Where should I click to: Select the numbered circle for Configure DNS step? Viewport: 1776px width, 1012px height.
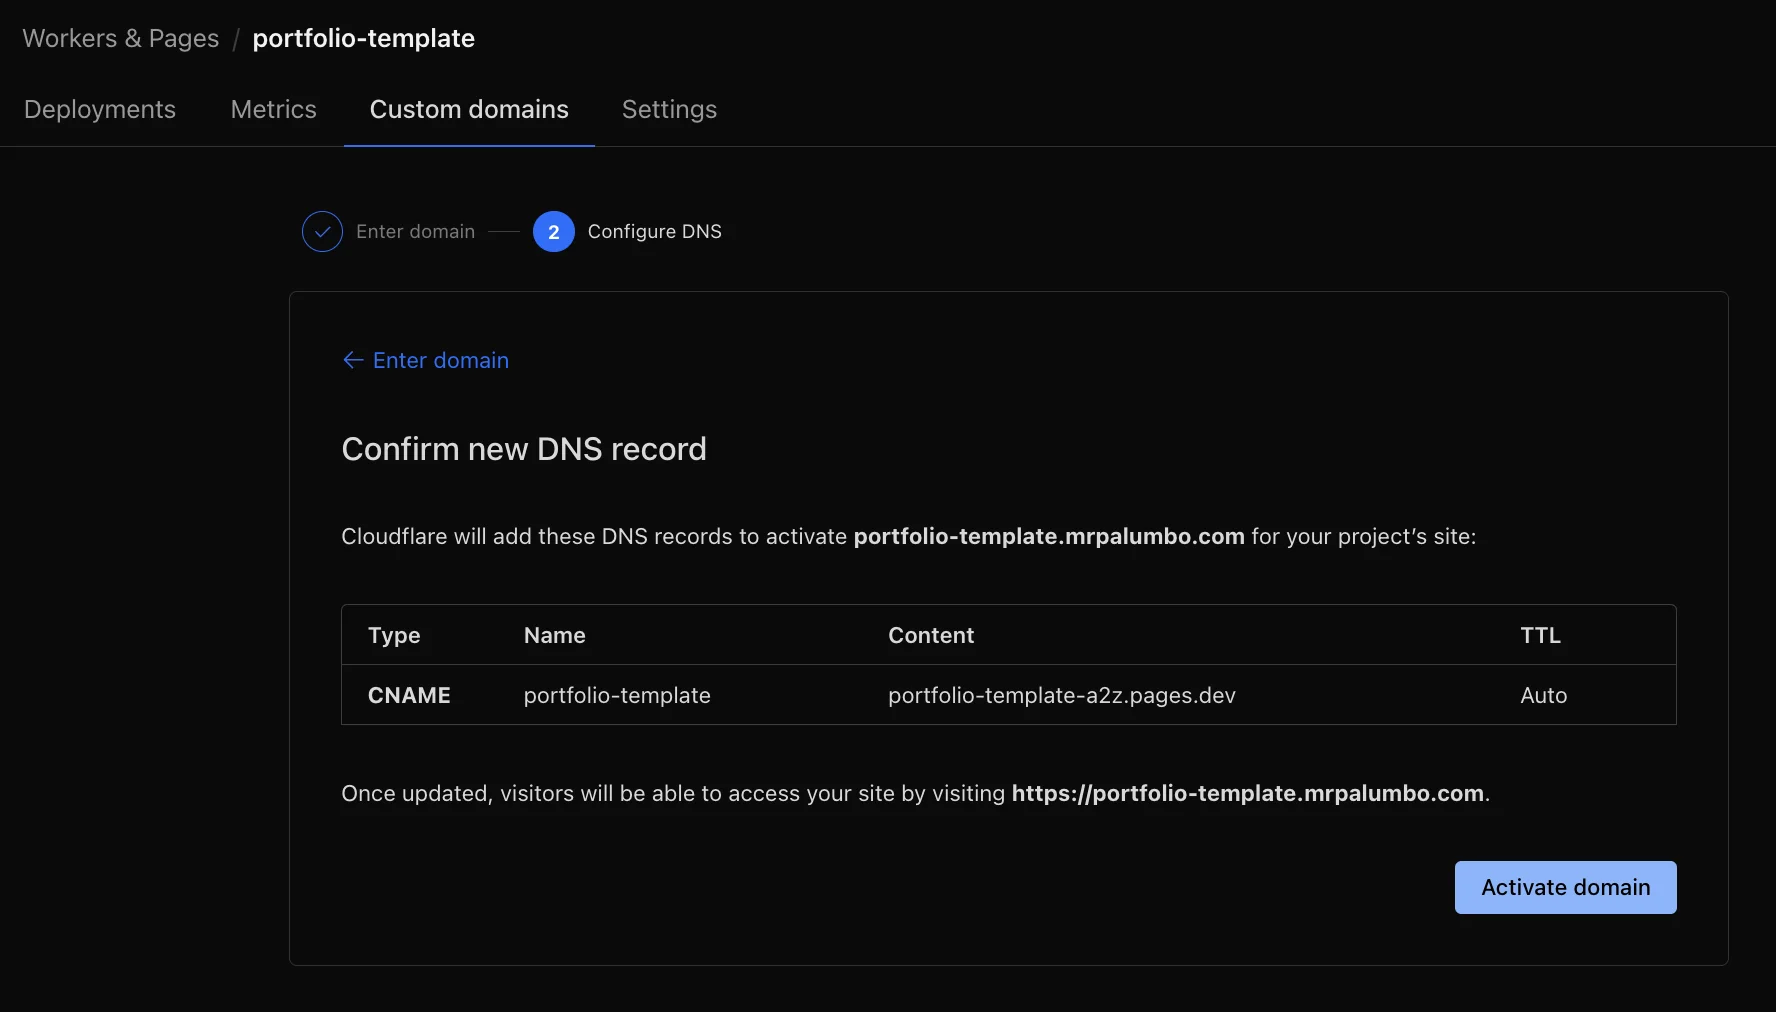[553, 231]
